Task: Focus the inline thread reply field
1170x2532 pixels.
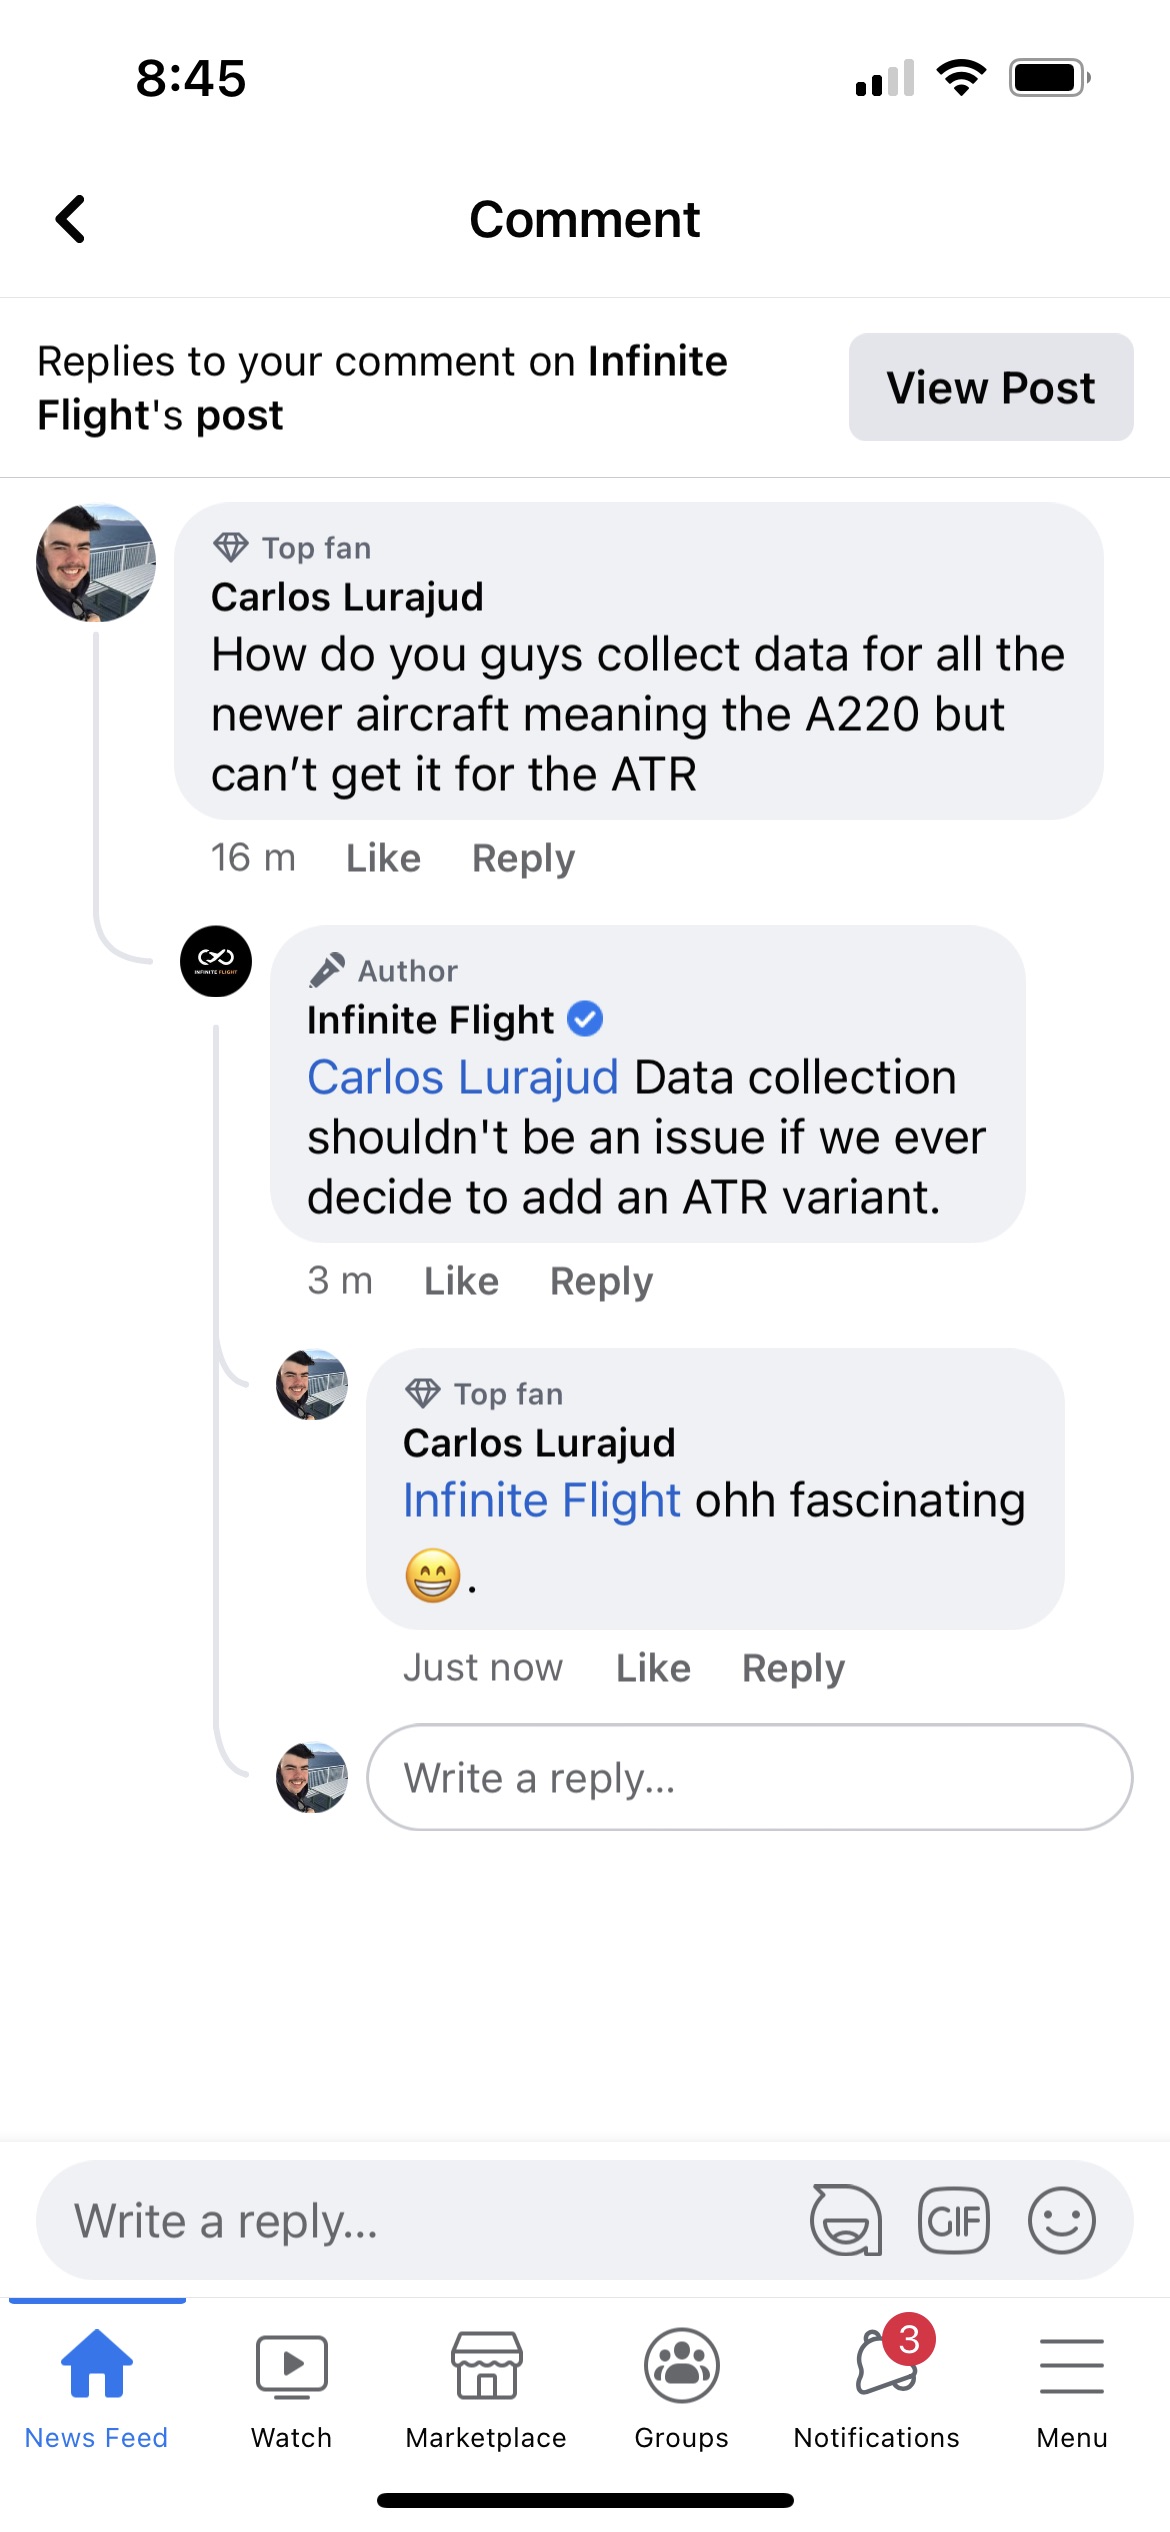Action: coord(750,1777)
